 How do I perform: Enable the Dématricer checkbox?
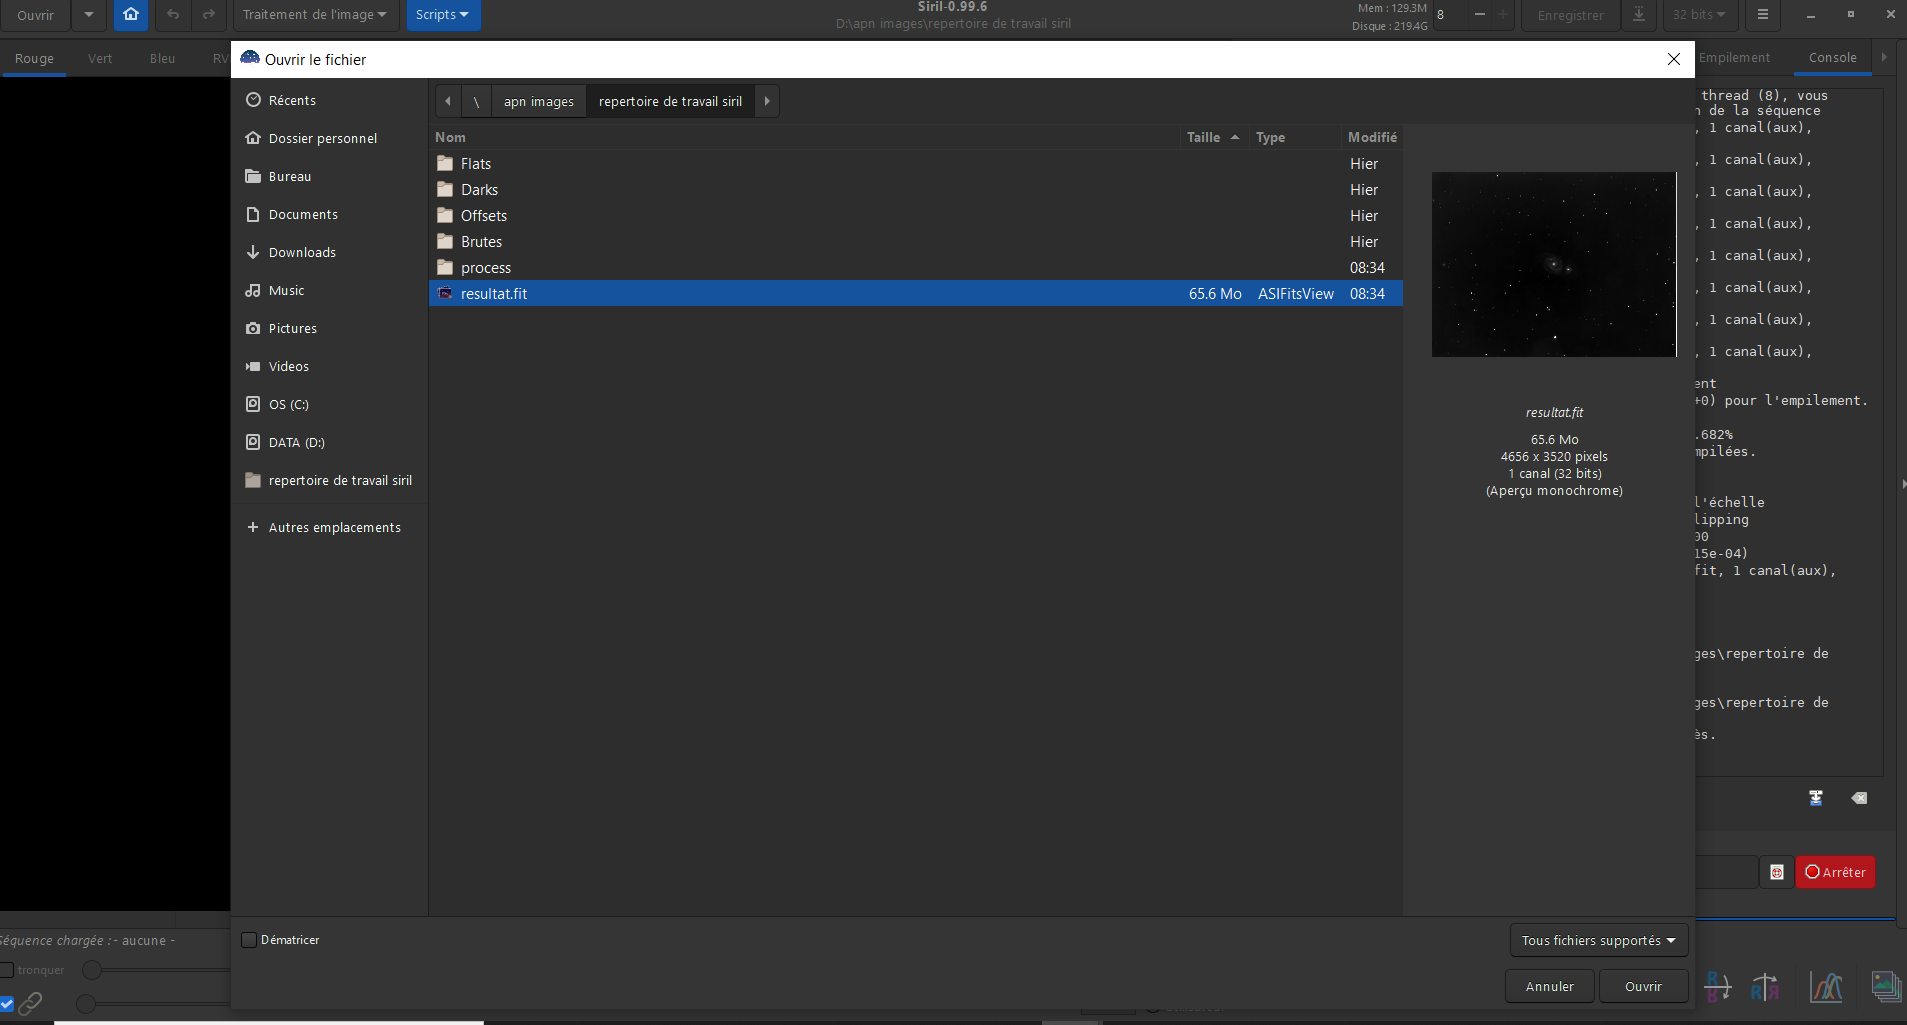[x=249, y=940]
